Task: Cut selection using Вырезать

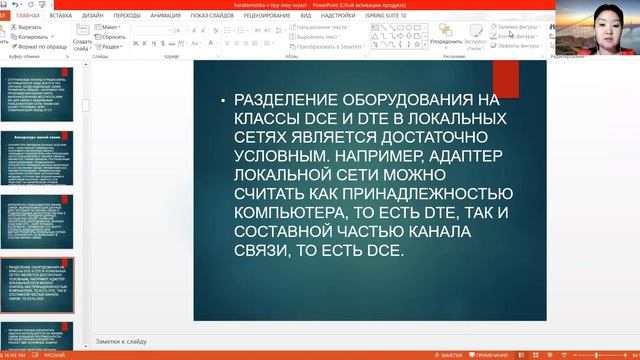Action: [x=27, y=27]
